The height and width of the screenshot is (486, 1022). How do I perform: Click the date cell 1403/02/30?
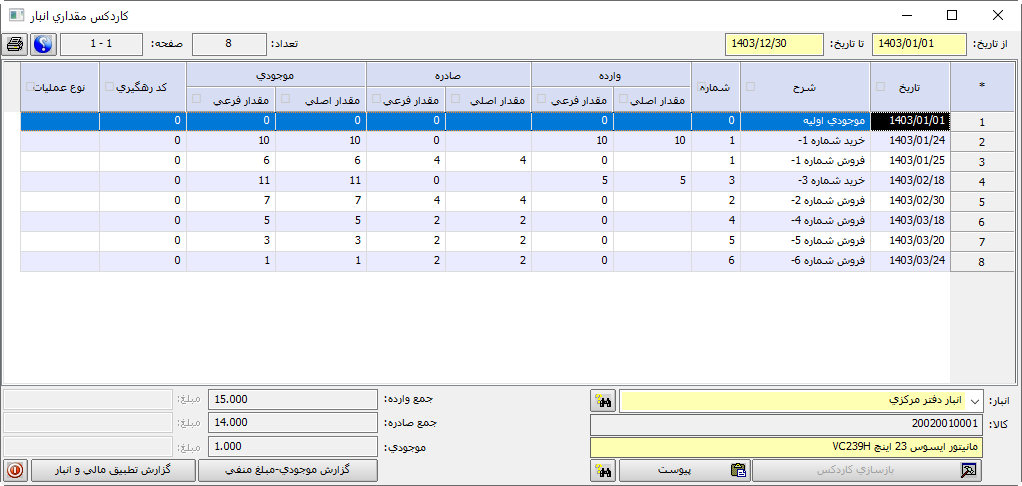(910, 202)
